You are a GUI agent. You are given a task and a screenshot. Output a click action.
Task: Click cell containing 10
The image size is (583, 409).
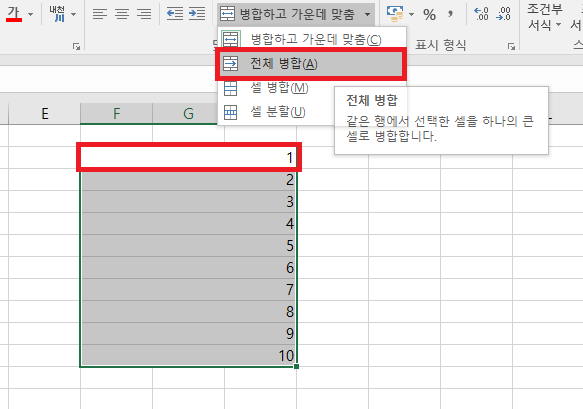tap(189, 355)
